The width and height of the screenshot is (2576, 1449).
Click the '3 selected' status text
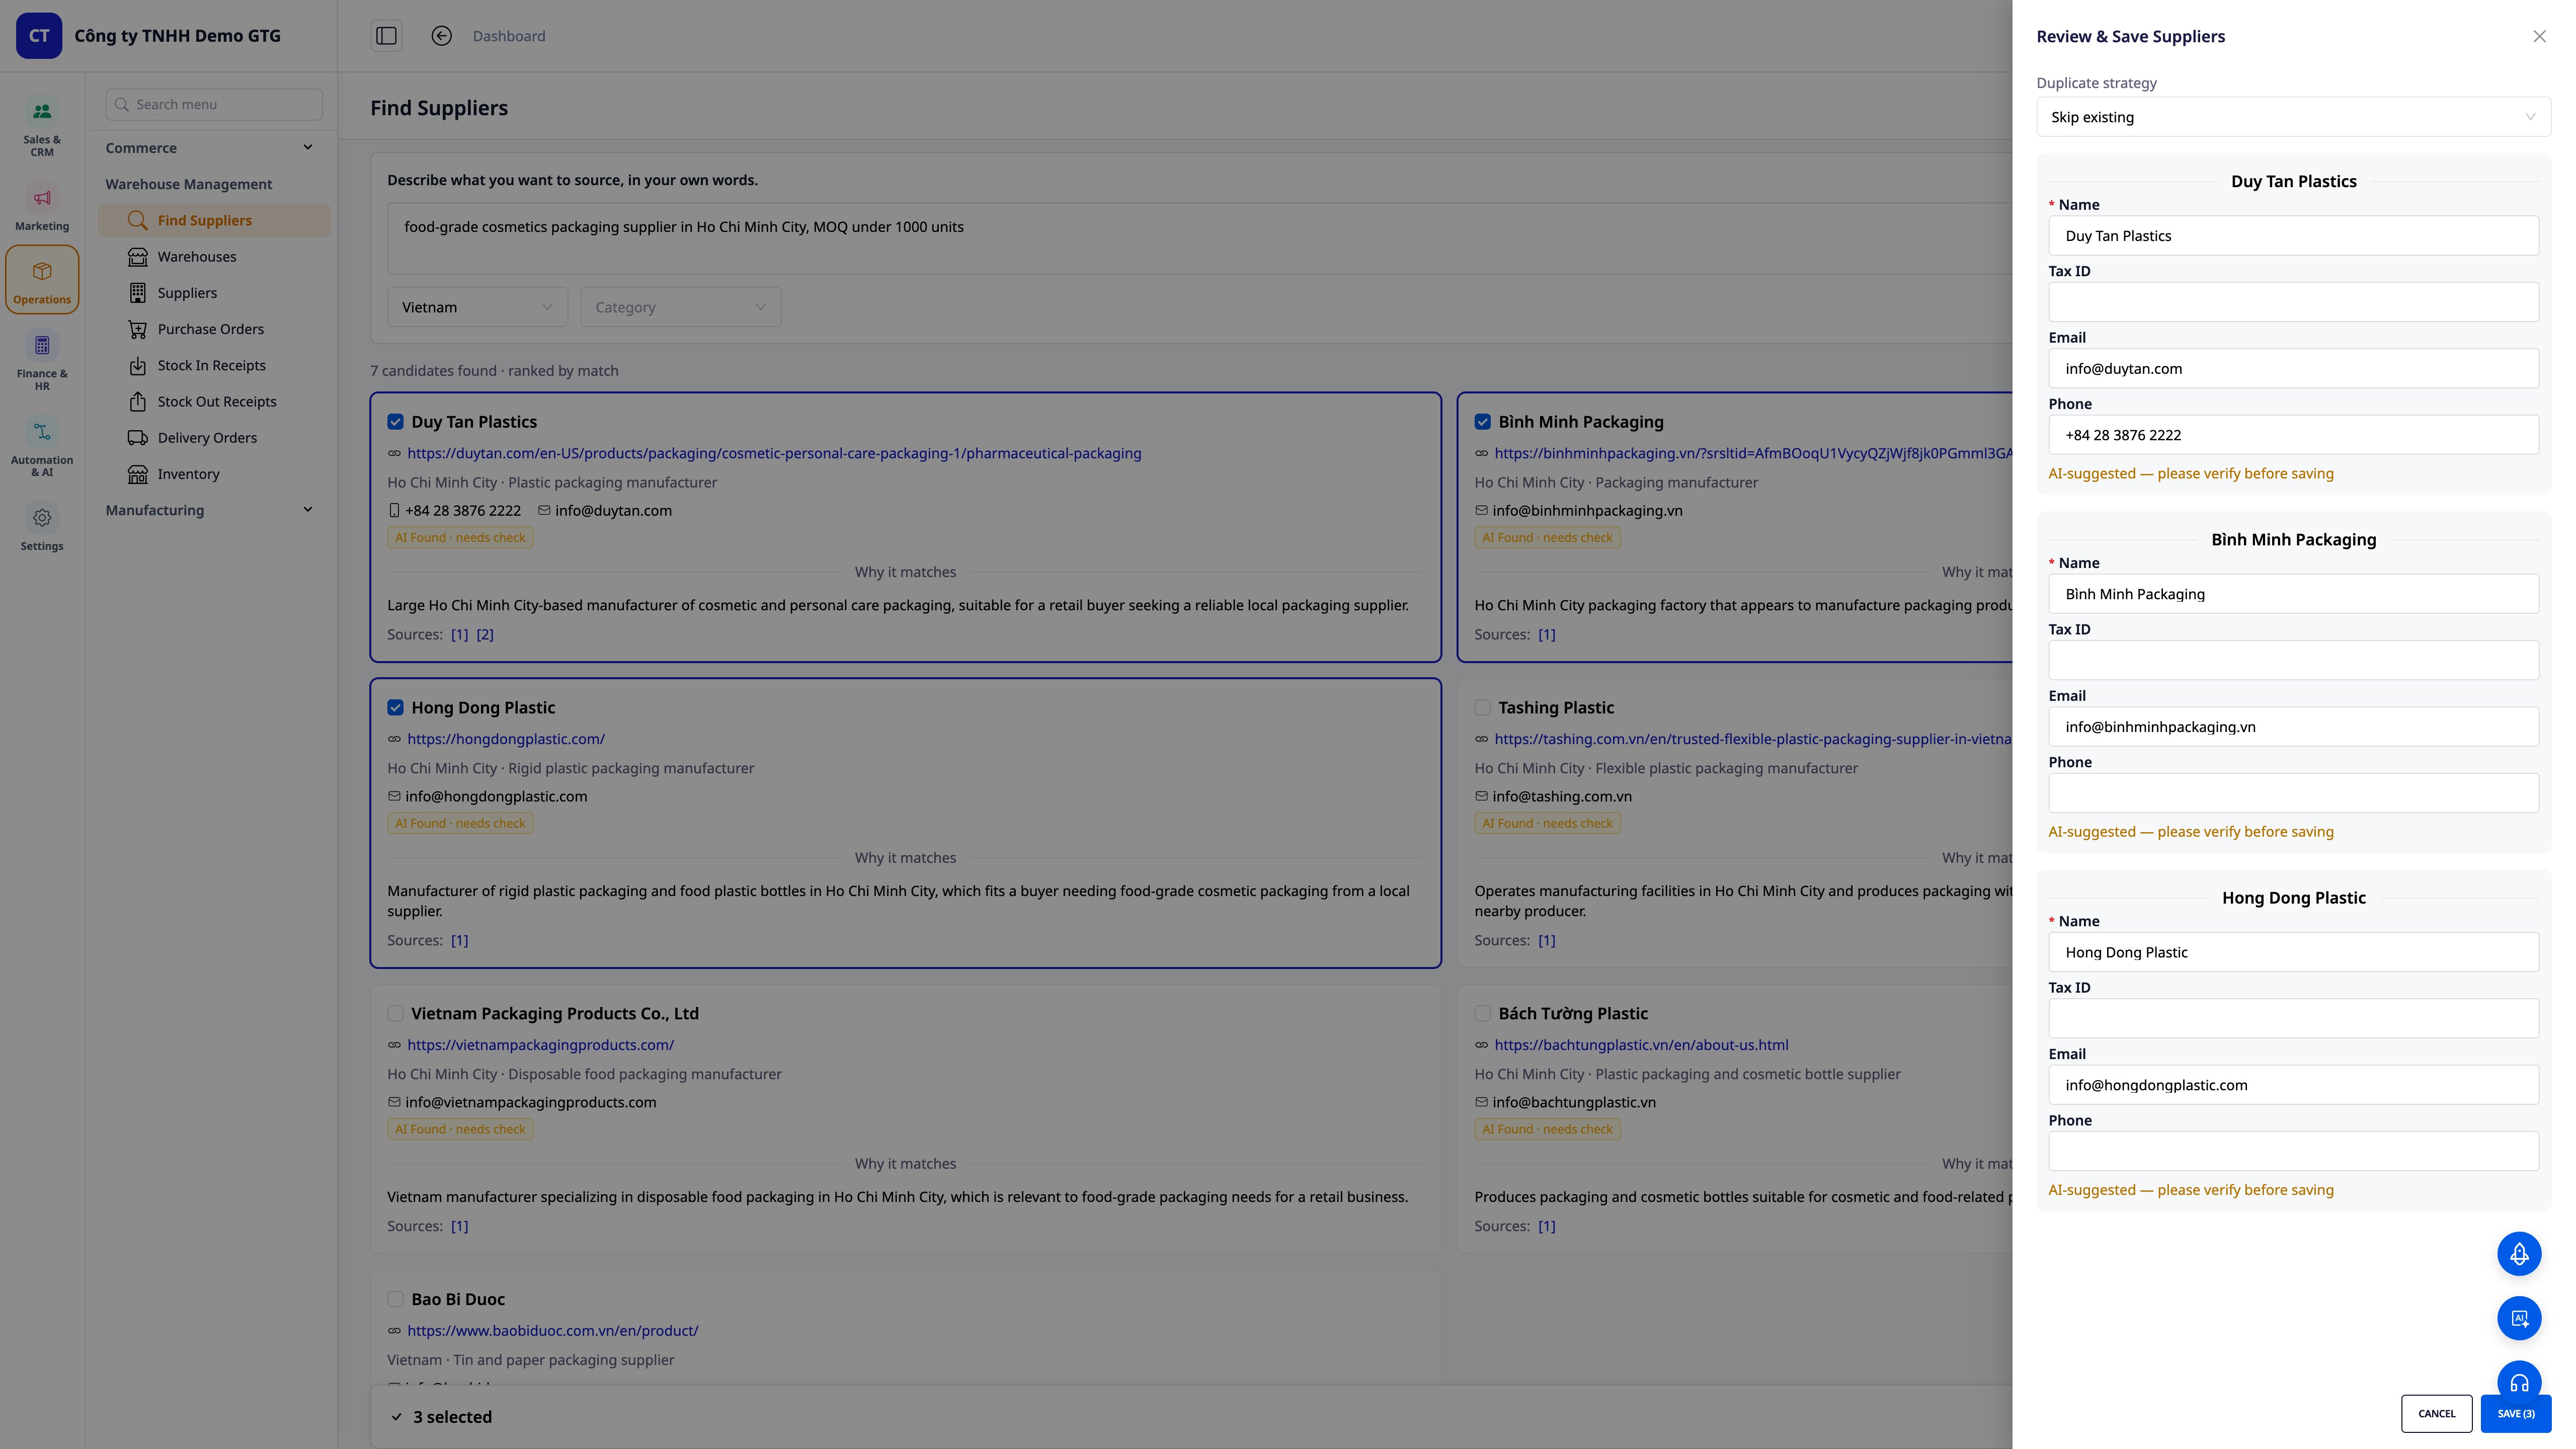(x=452, y=1417)
